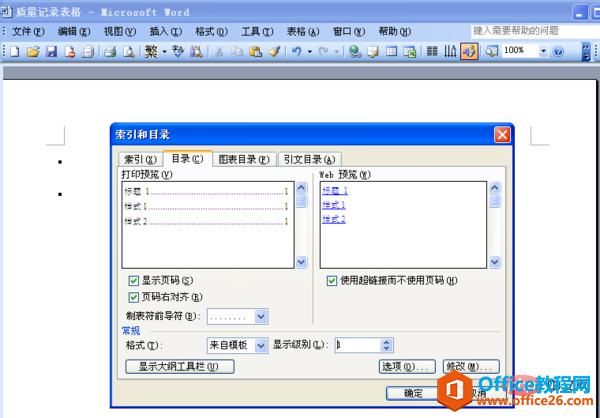Uncheck 使用超链接而不使用页码 checkbox
The height and width of the screenshot is (418, 600).
pos(332,281)
